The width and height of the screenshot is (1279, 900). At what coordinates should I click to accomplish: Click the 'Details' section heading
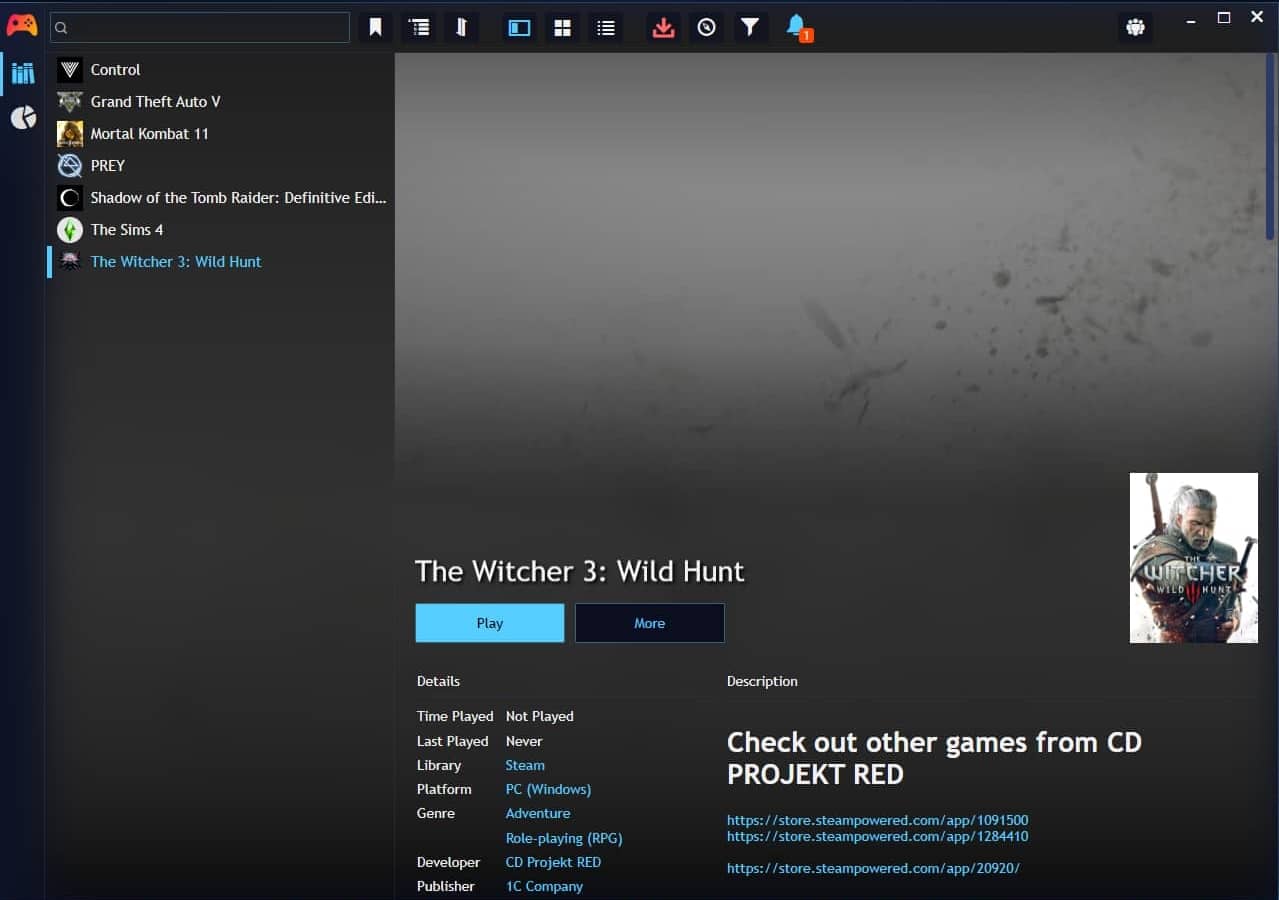pos(438,681)
